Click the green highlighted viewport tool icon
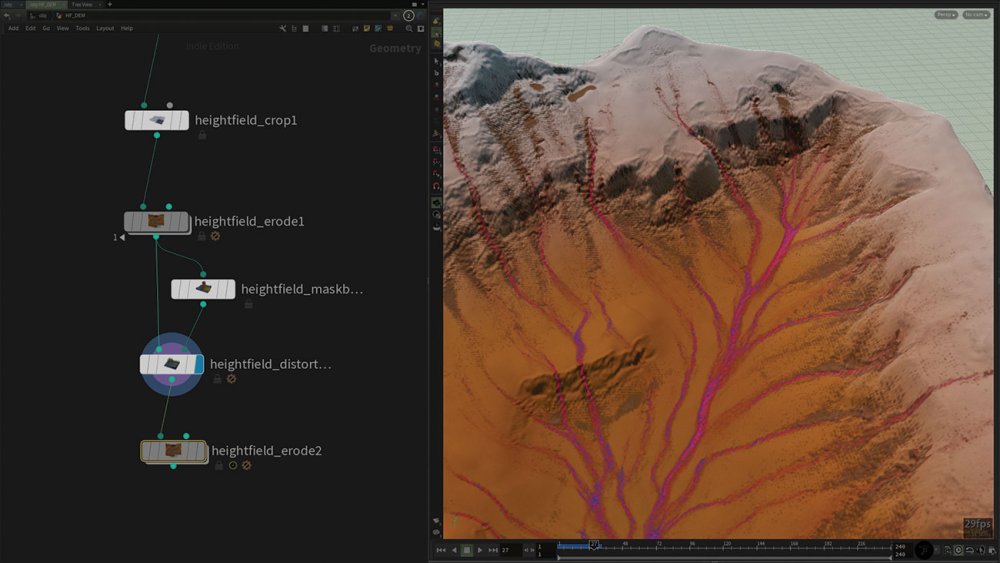 click(437, 203)
